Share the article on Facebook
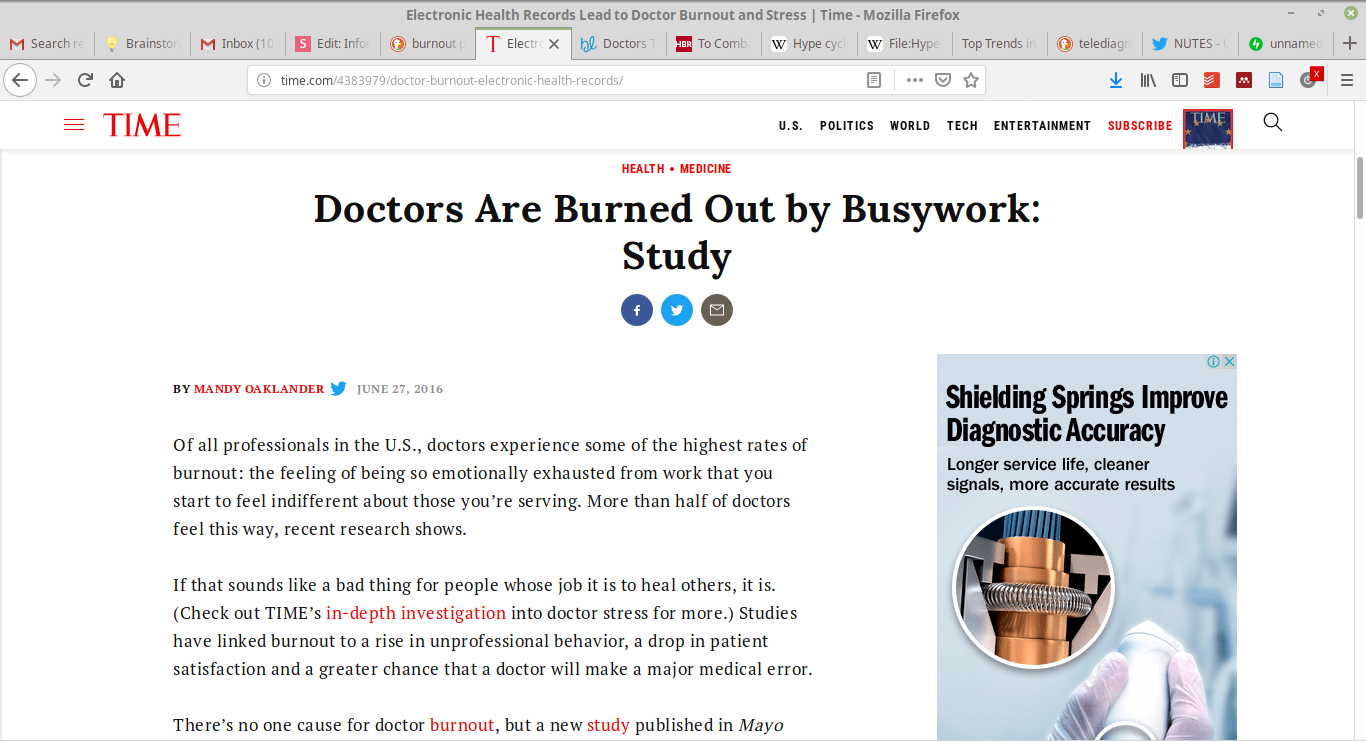 [637, 310]
